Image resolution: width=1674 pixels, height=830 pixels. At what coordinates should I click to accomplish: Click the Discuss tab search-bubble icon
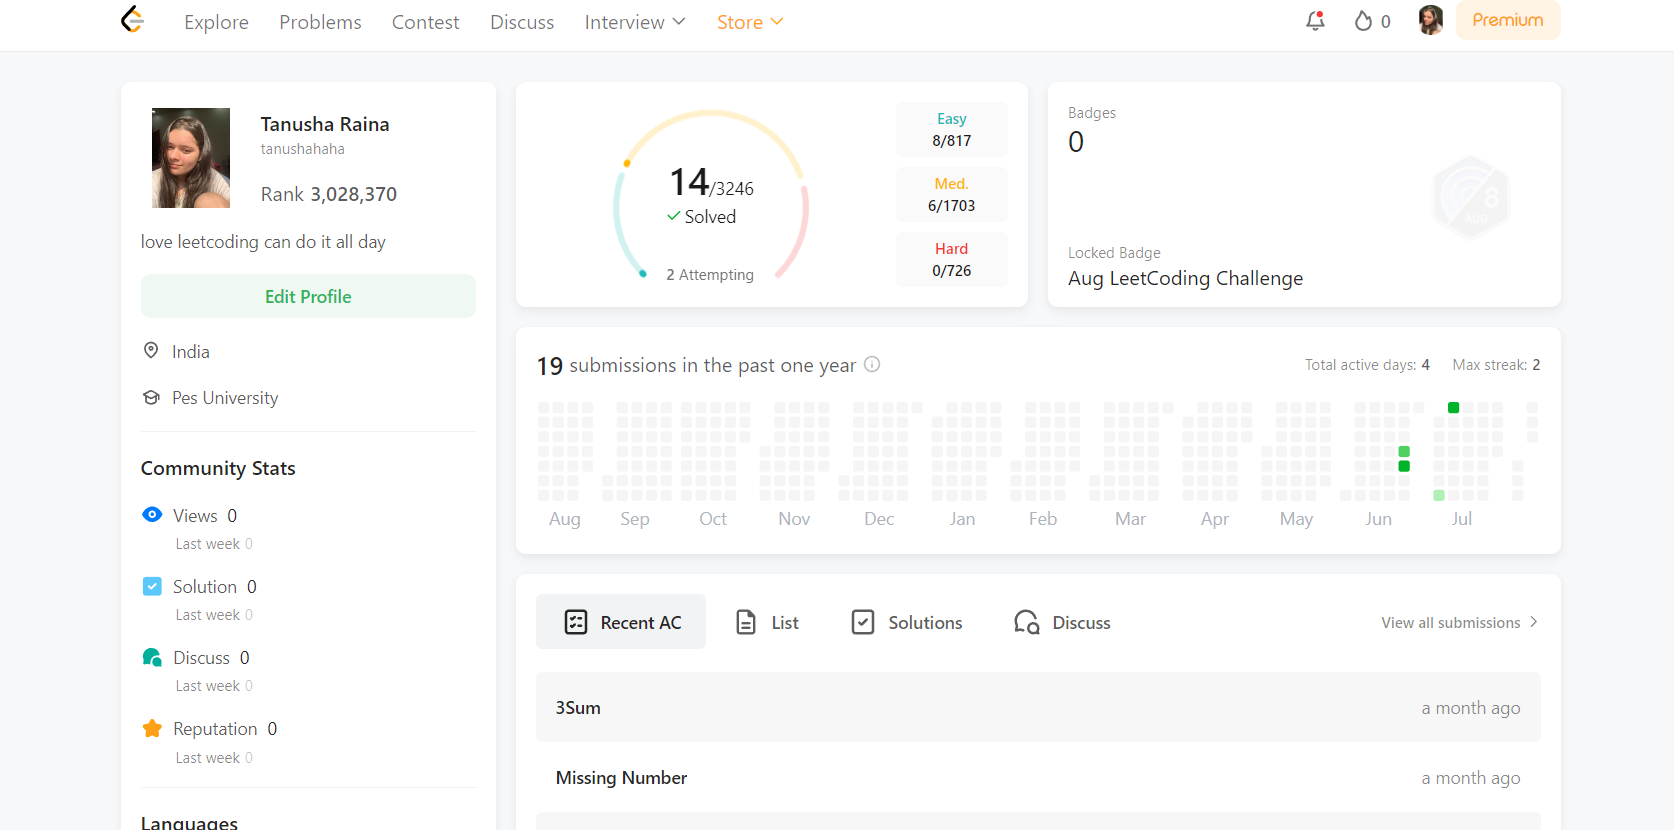[1027, 622]
